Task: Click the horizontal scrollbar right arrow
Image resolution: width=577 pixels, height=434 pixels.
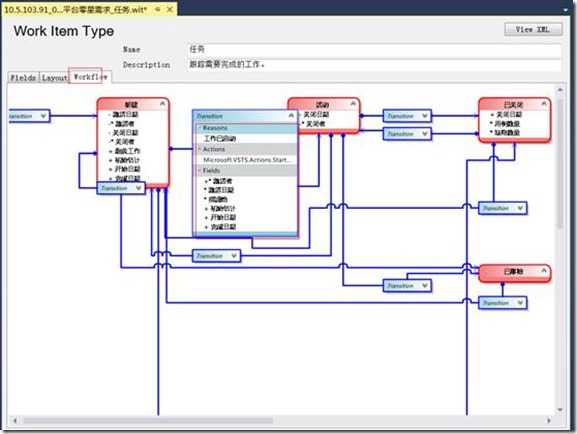Action: click(x=549, y=420)
